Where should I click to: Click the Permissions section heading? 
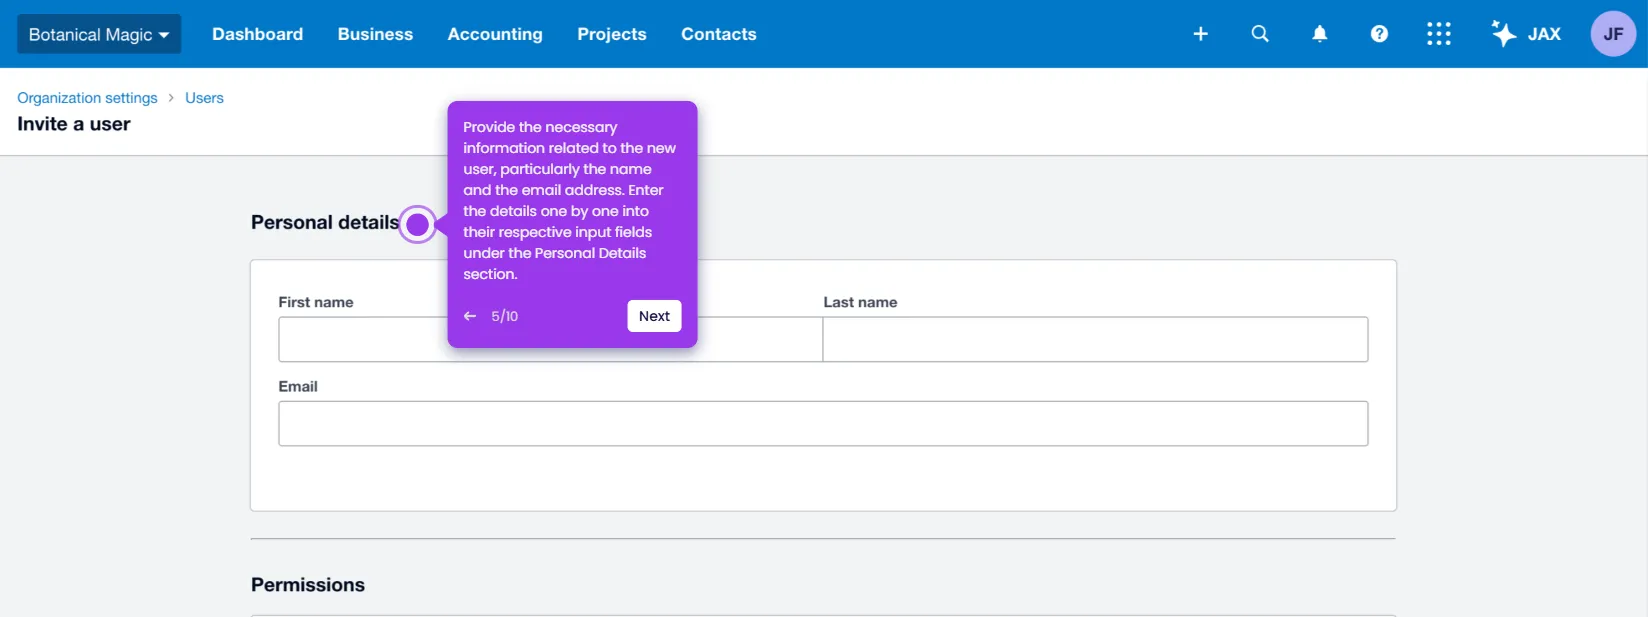click(x=308, y=585)
